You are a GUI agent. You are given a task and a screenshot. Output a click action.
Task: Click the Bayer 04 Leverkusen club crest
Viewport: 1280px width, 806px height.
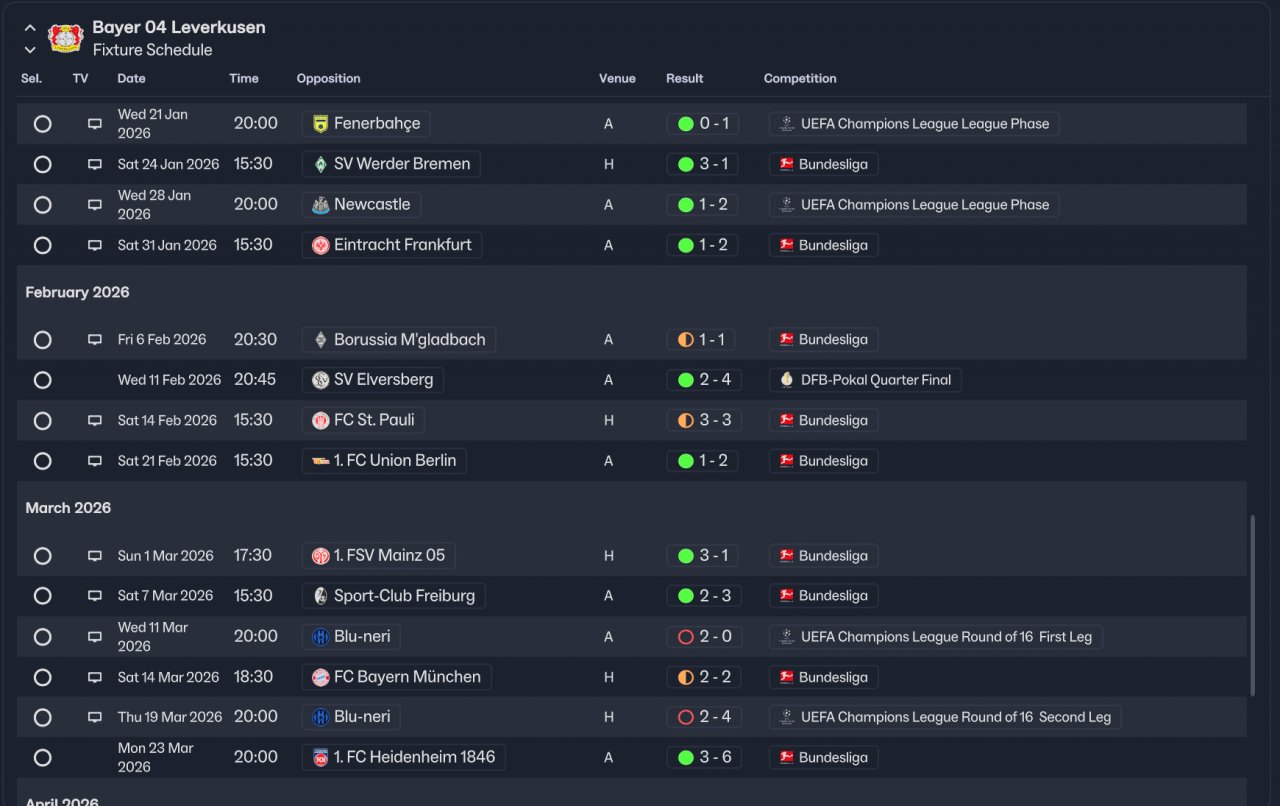65,38
